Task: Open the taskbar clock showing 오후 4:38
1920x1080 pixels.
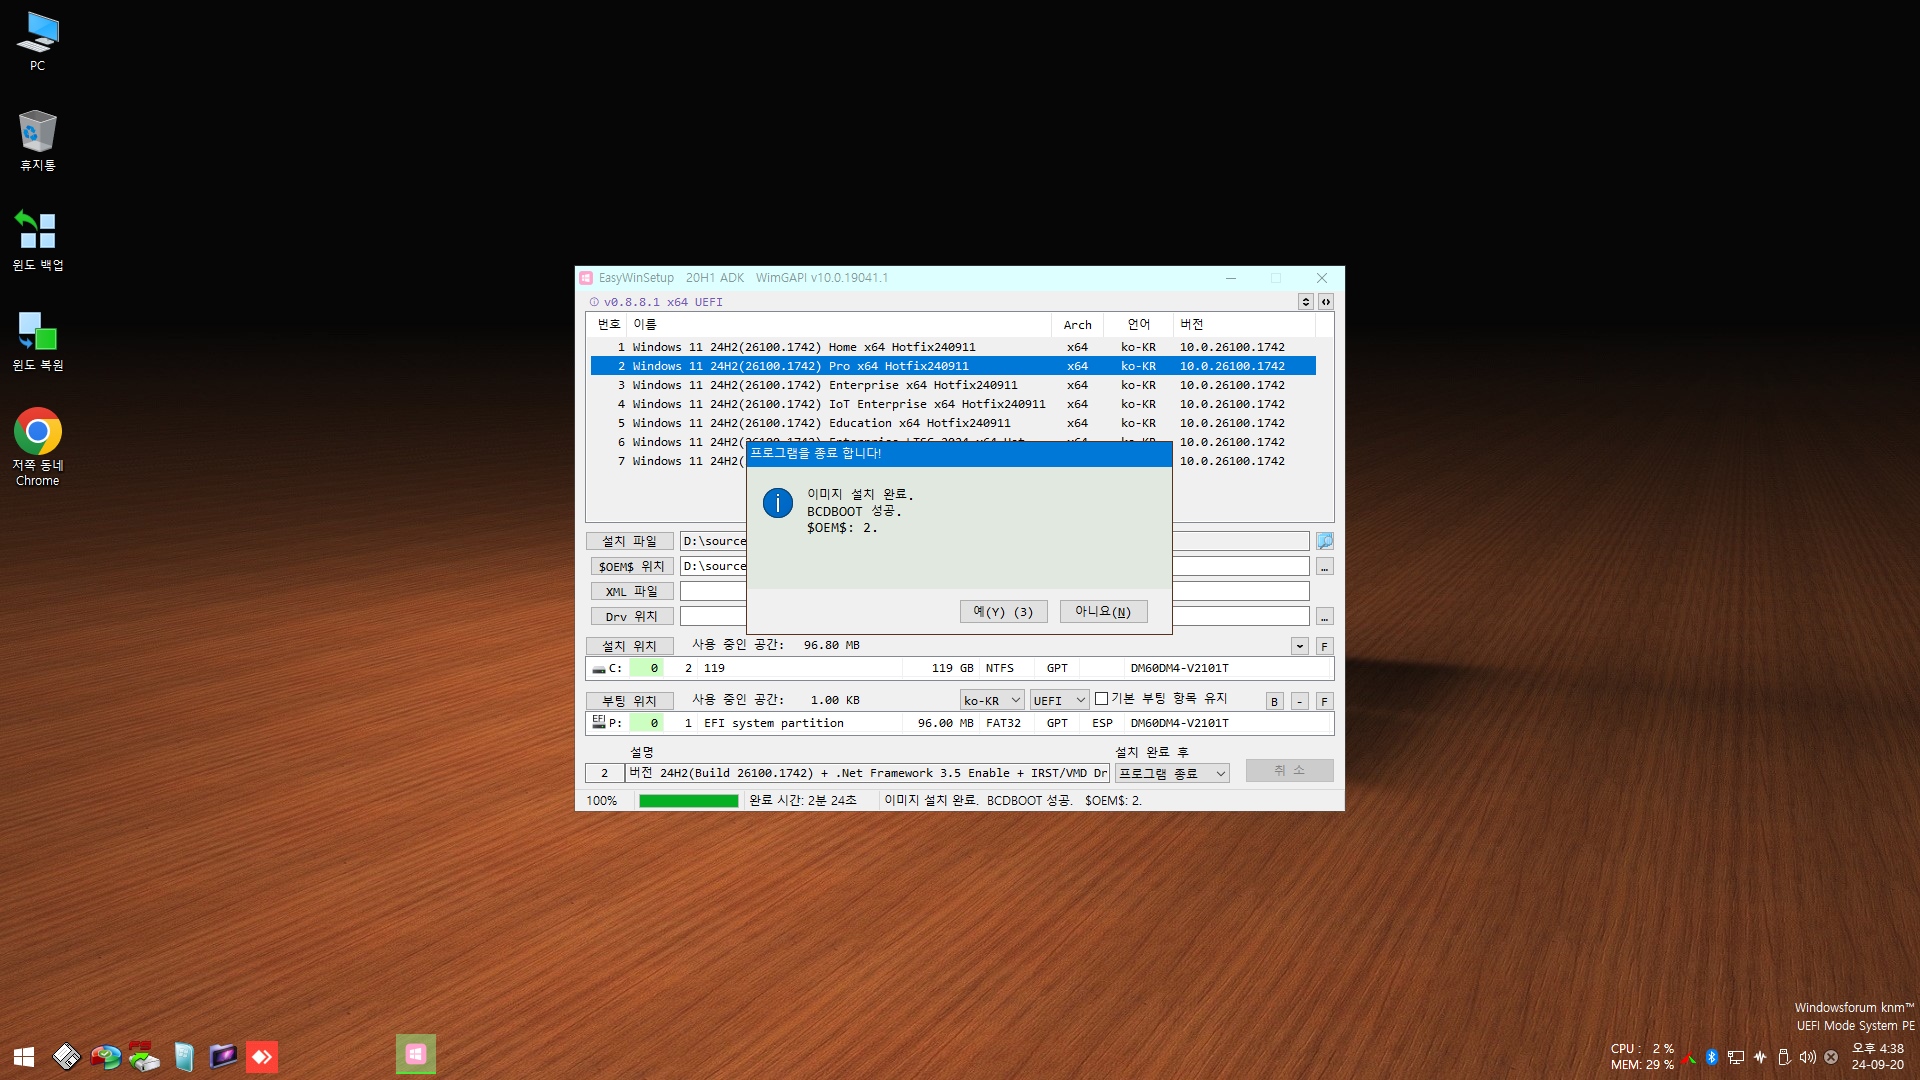Action: point(1878,1056)
